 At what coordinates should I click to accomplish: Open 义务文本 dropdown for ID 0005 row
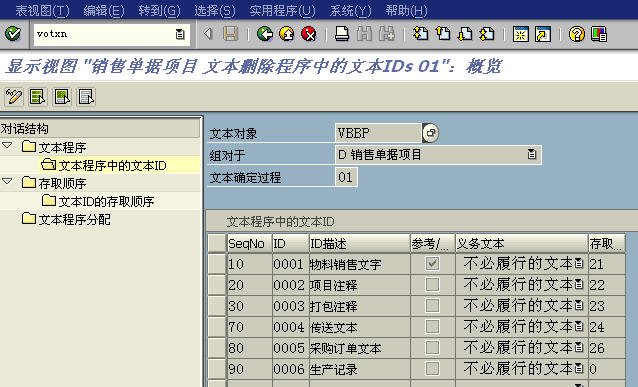tap(579, 348)
